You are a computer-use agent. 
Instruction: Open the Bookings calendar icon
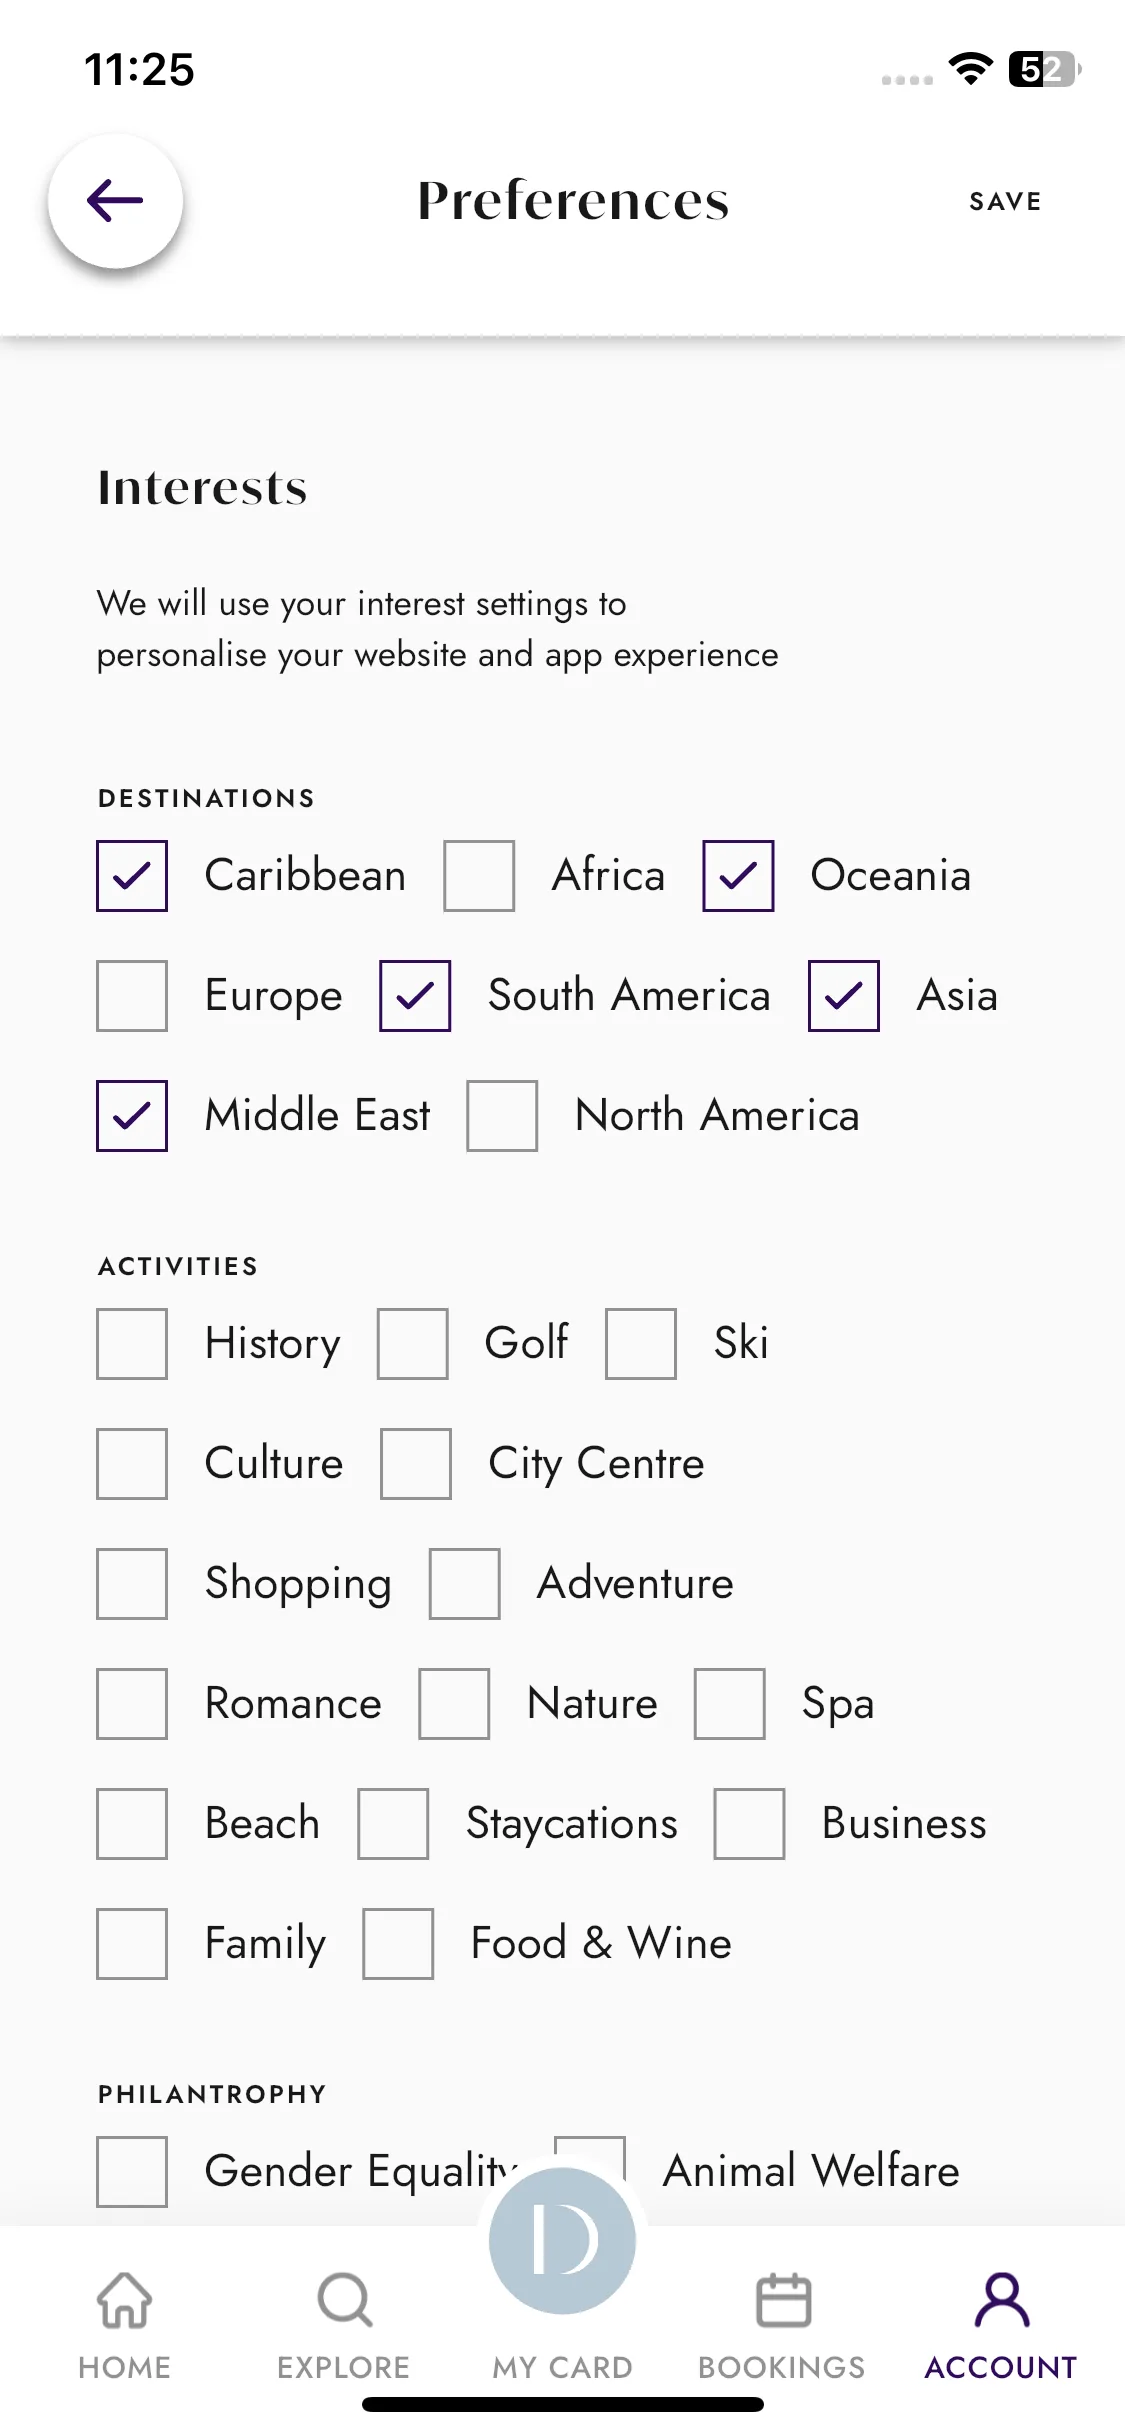[x=783, y=2300]
